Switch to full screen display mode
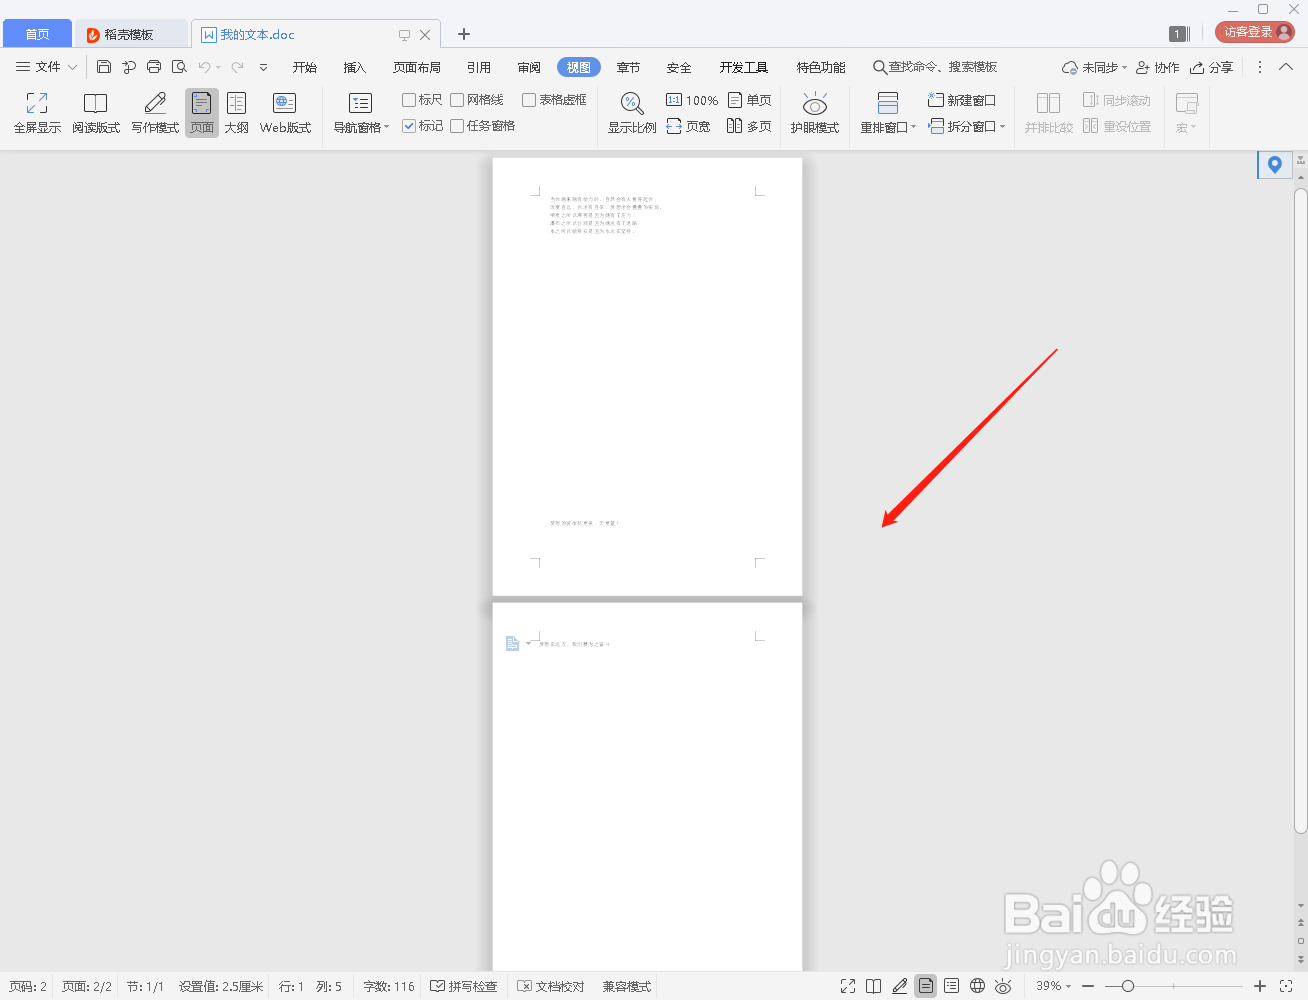 click(37, 113)
